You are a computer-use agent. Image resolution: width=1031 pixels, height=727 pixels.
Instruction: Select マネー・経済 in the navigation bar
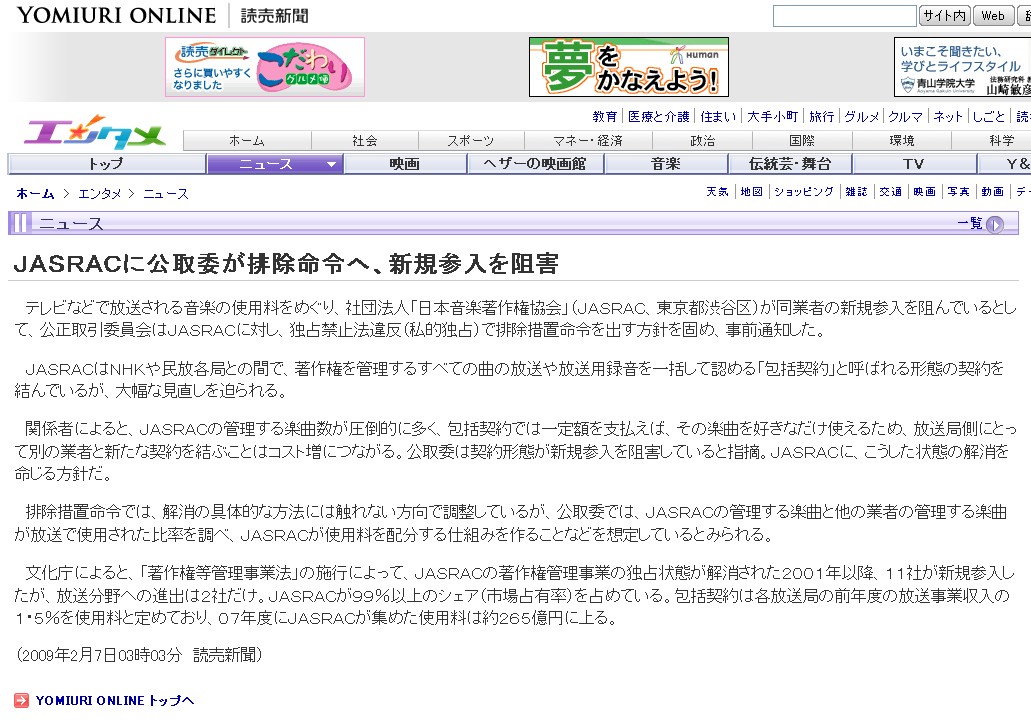tap(588, 141)
